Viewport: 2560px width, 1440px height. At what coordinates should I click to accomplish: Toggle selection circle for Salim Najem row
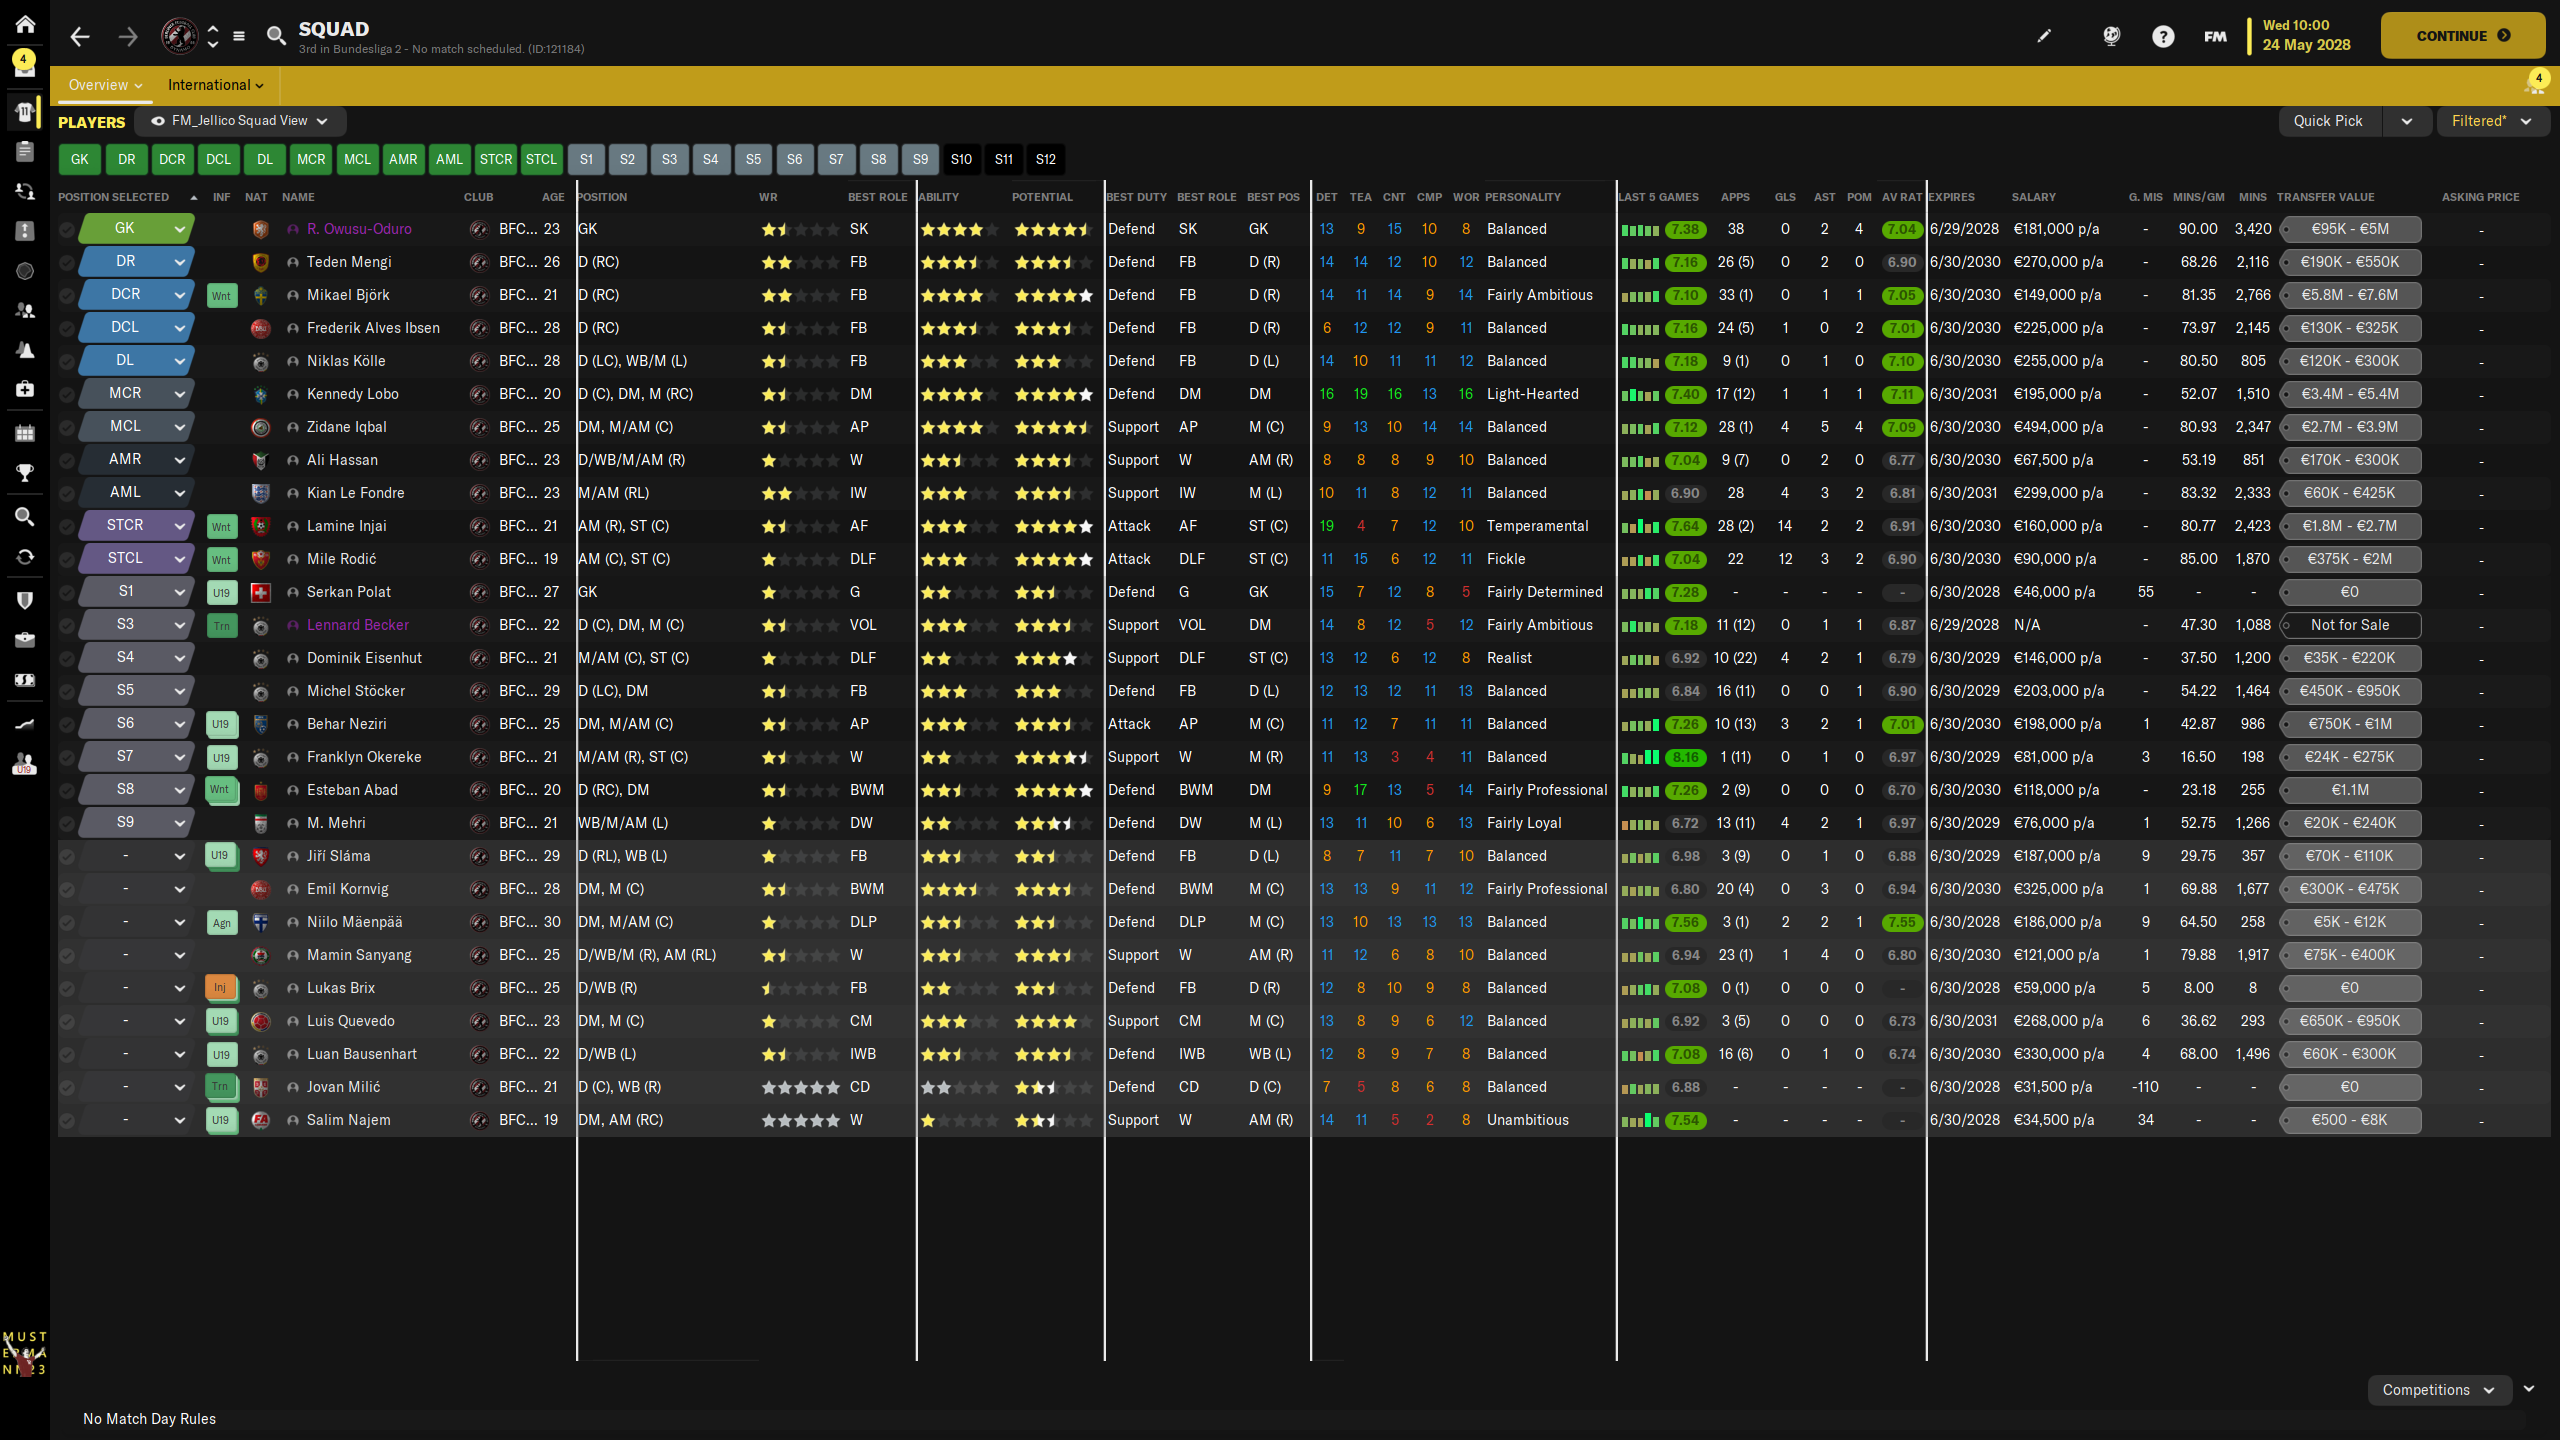(67, 1121)
